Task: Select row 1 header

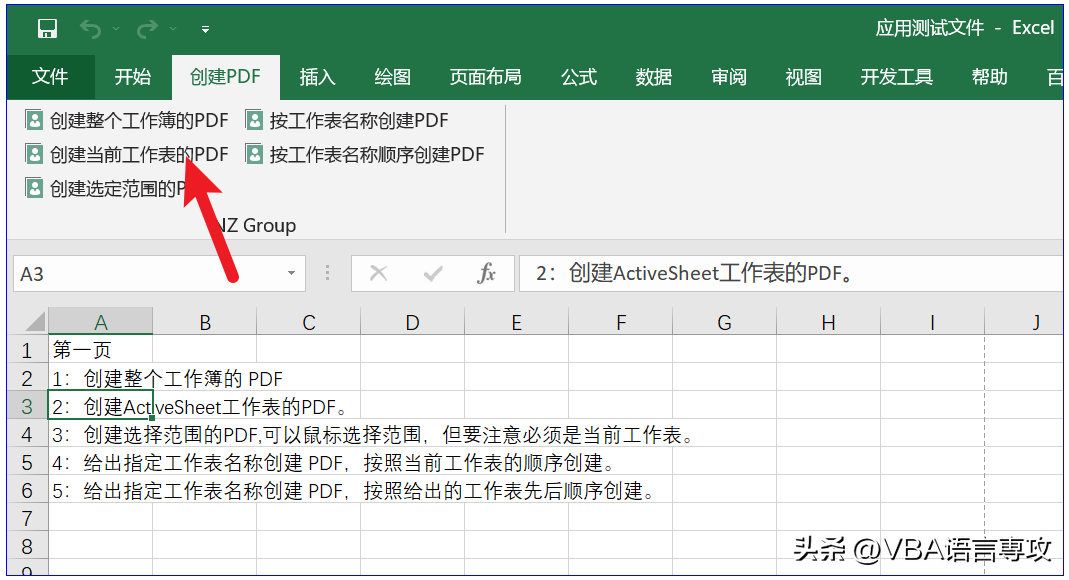Action: pos(27,350)
